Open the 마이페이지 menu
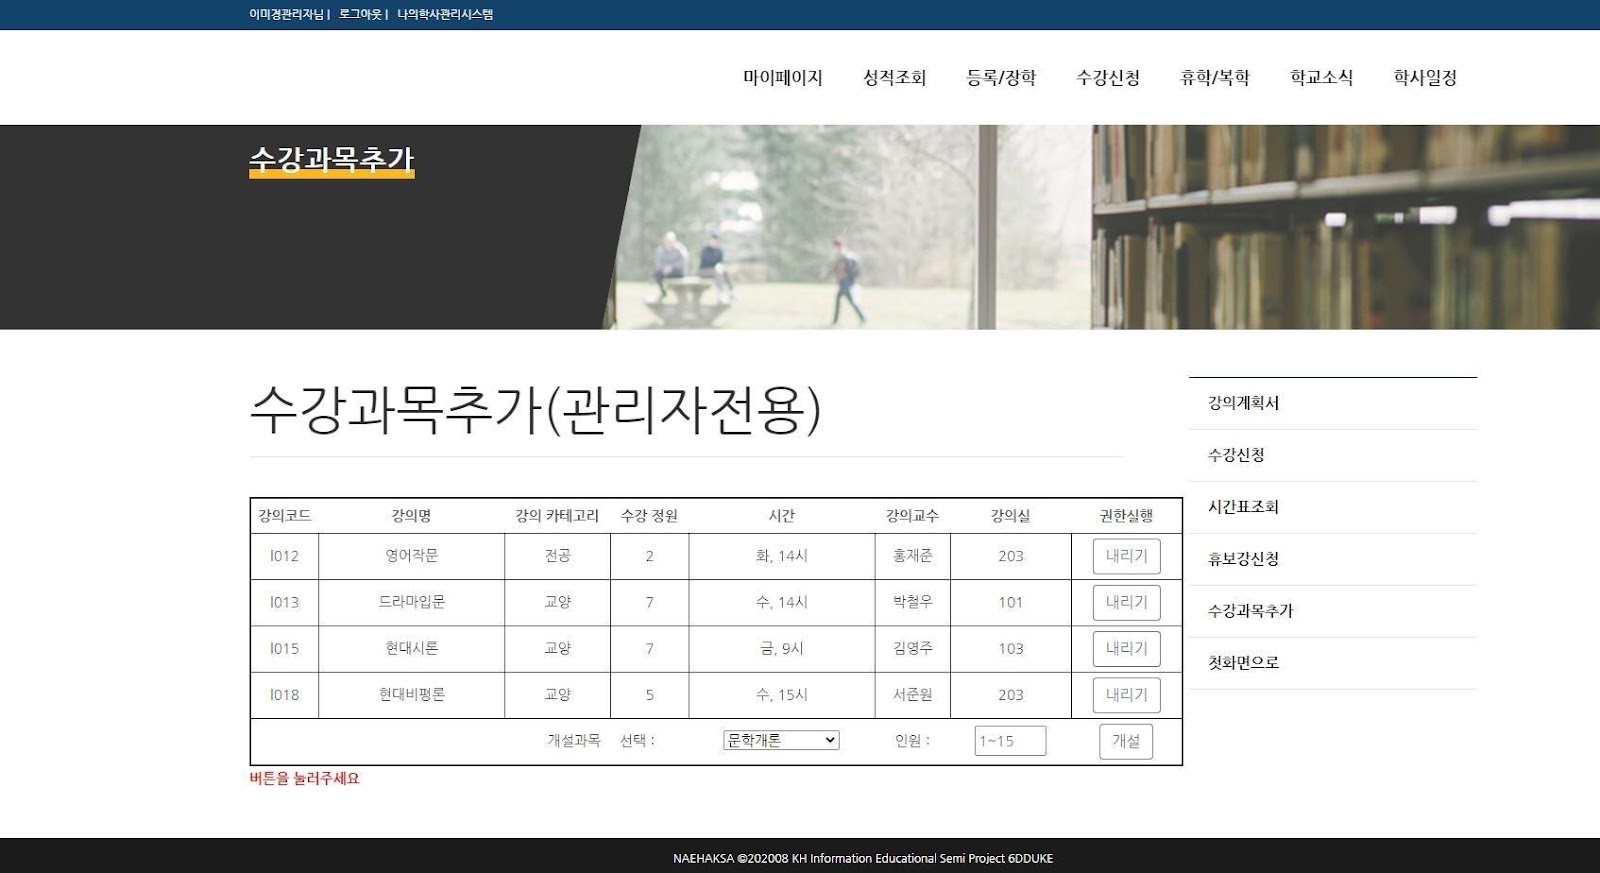This screenshot has width=1600, height=873. [782, 78]
